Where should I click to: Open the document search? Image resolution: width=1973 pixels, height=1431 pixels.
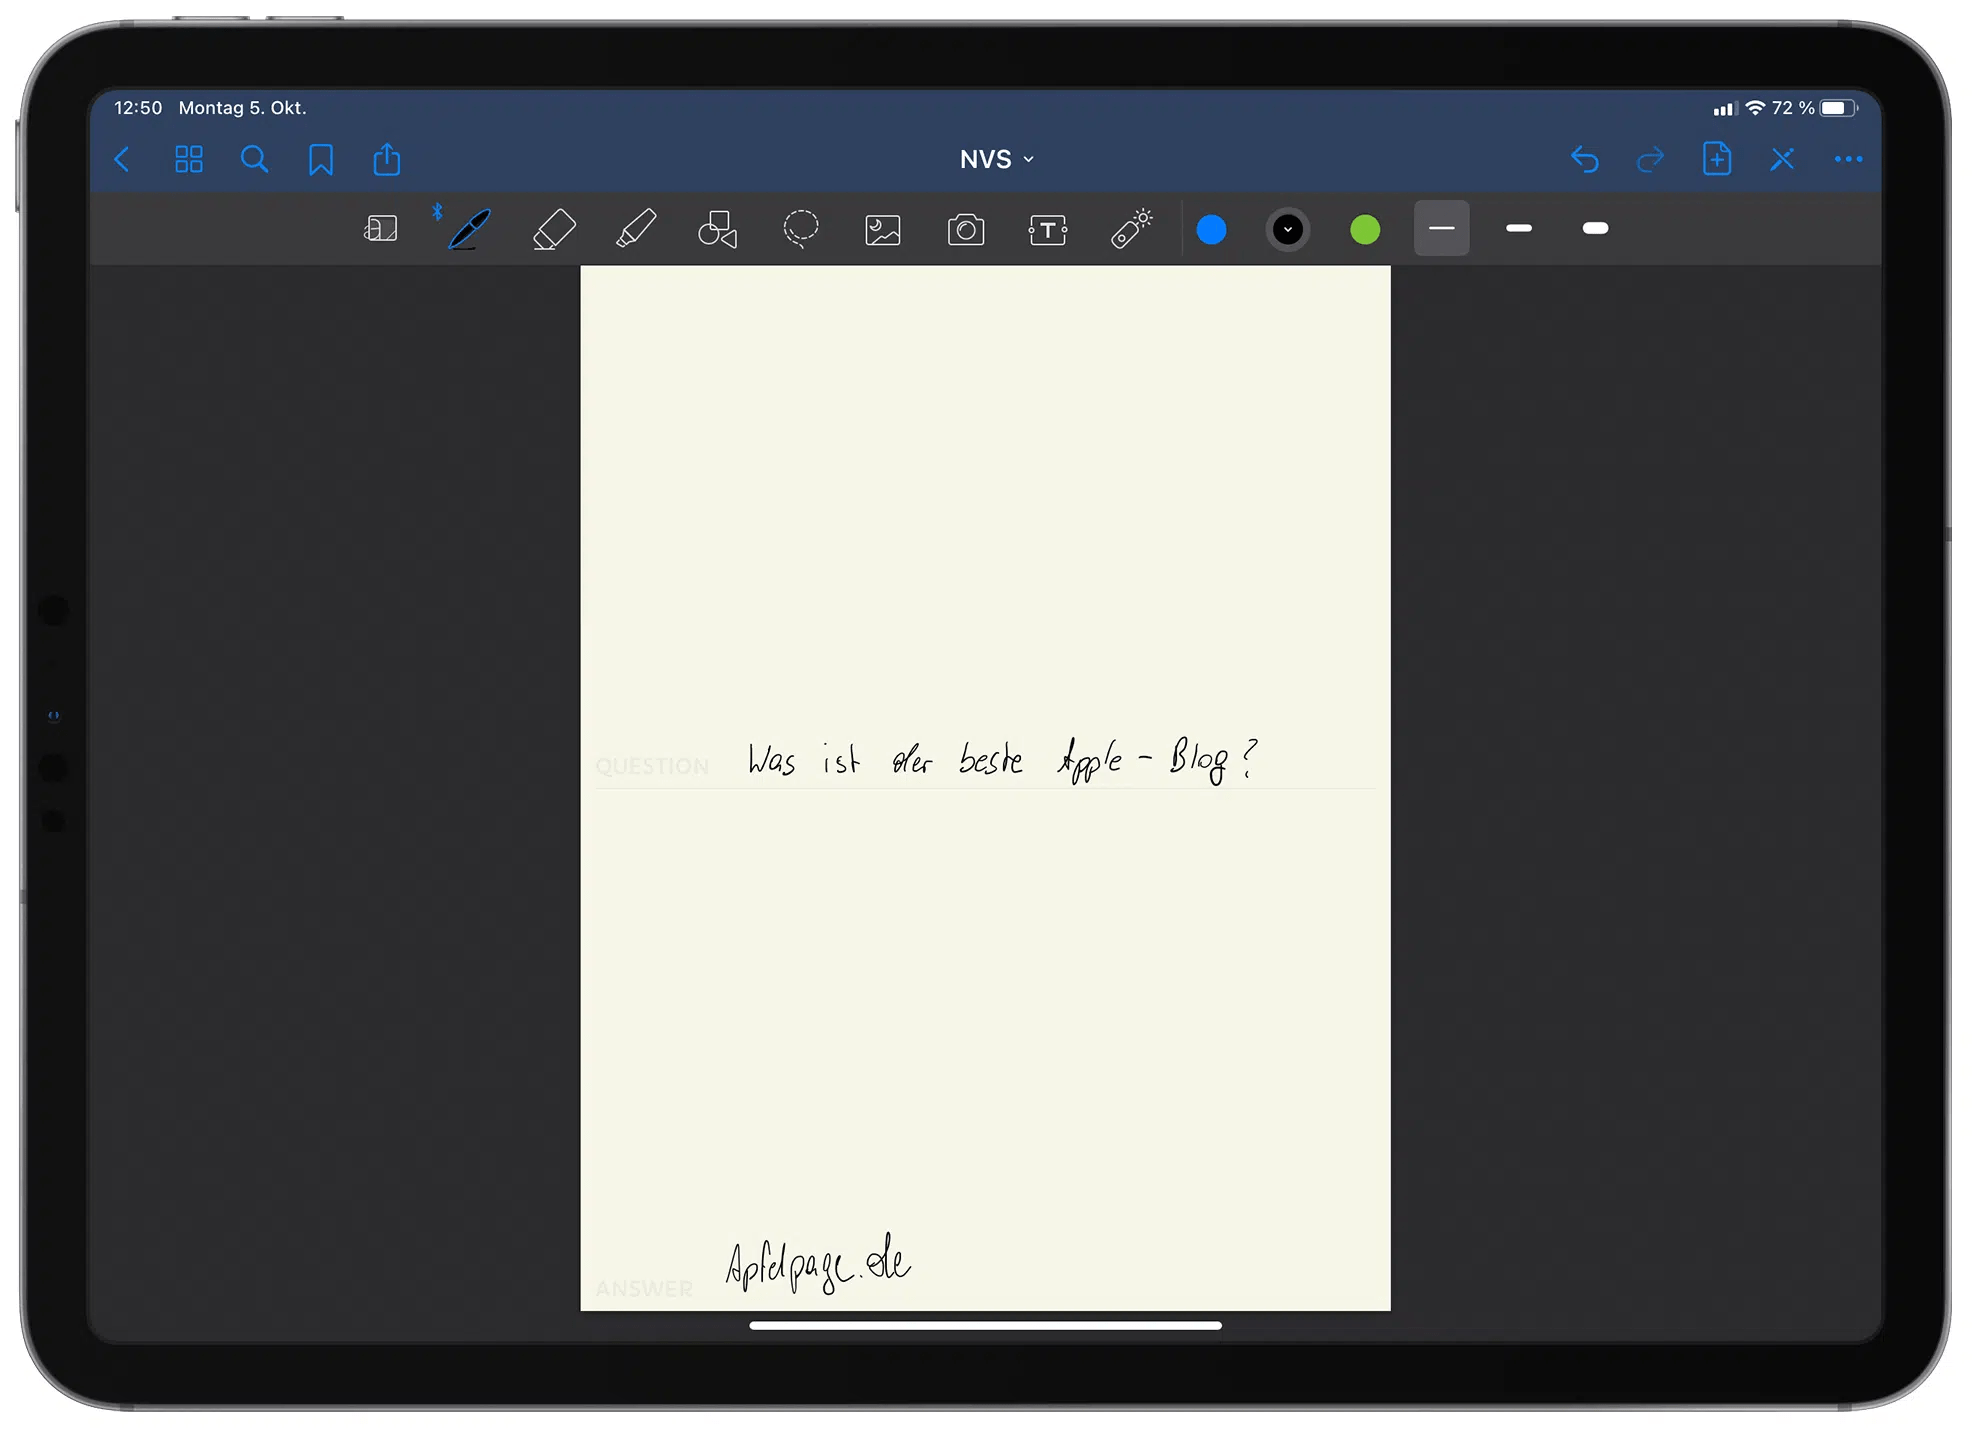[255, 159]
